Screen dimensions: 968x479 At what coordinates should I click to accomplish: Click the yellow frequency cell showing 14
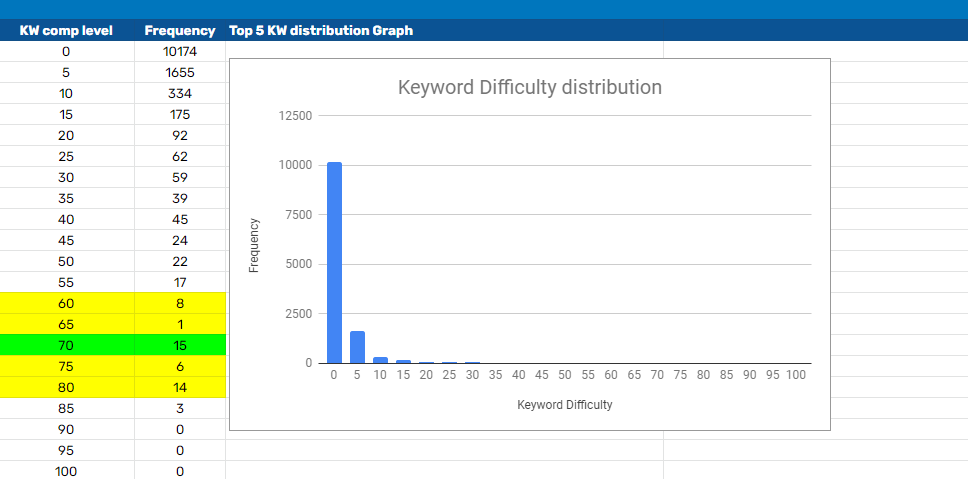pos(180,387)
